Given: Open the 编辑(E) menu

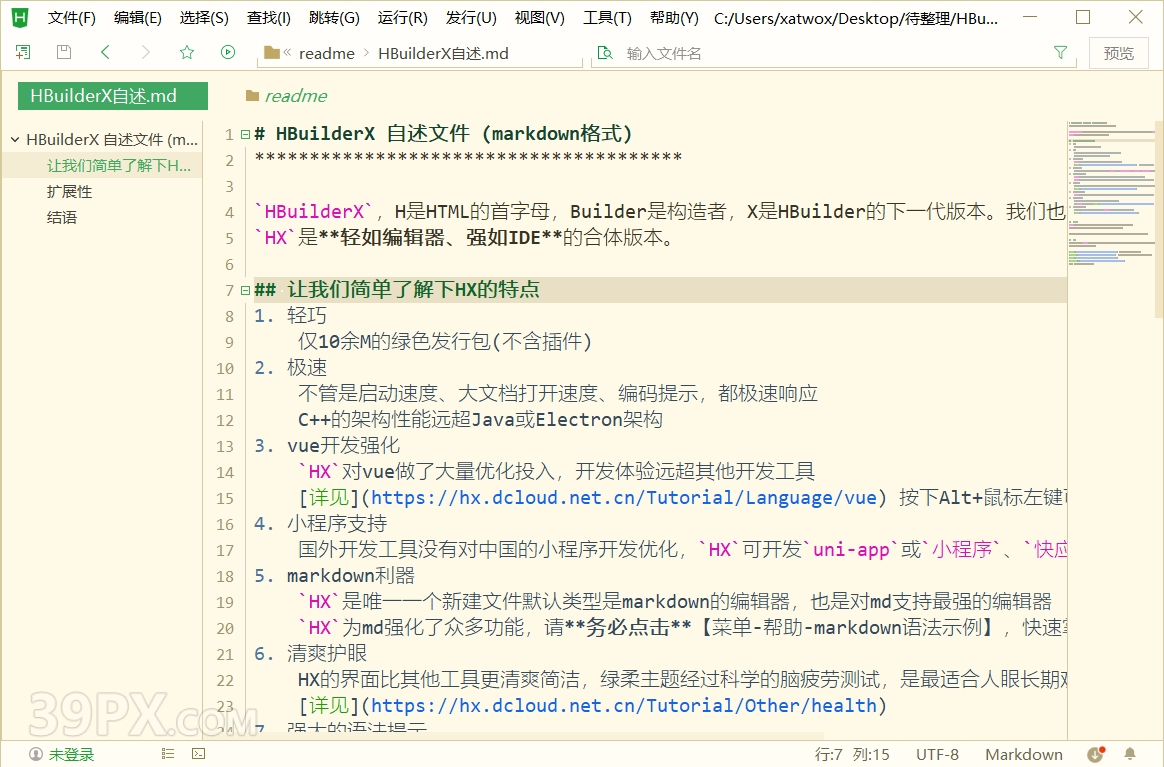Looking at the screenshot, I should (x=137, y=18).
